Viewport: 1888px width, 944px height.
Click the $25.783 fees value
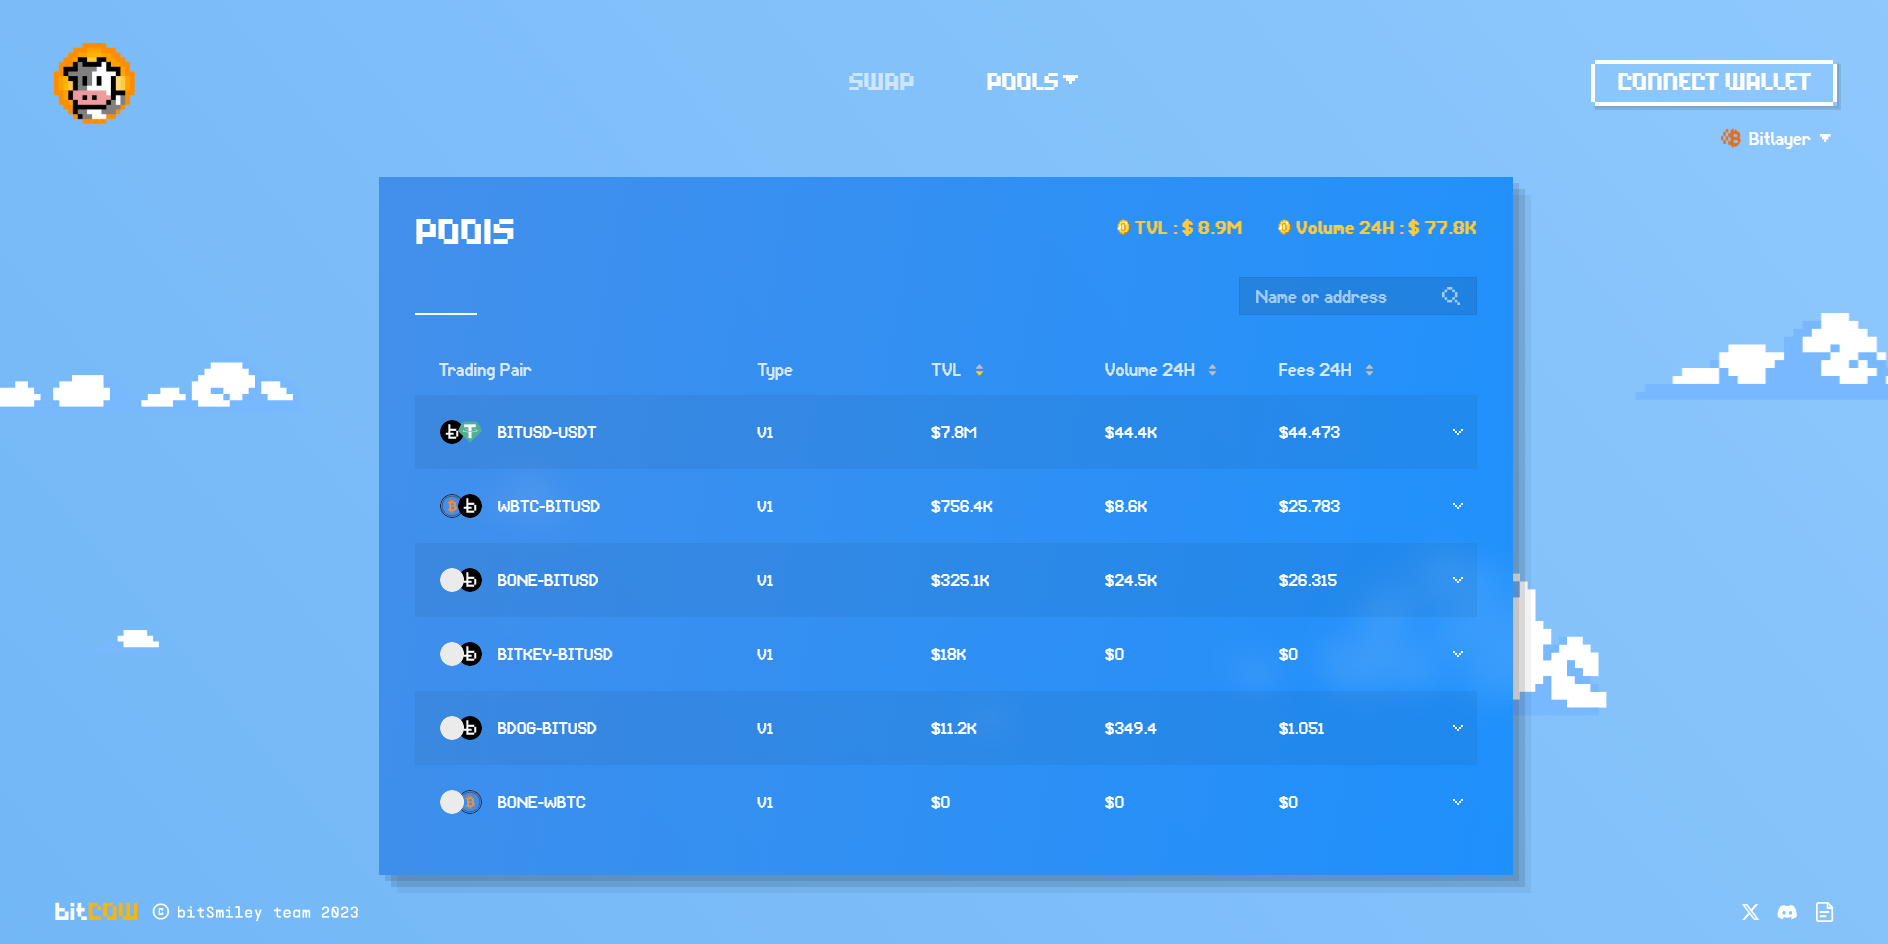1309,506
